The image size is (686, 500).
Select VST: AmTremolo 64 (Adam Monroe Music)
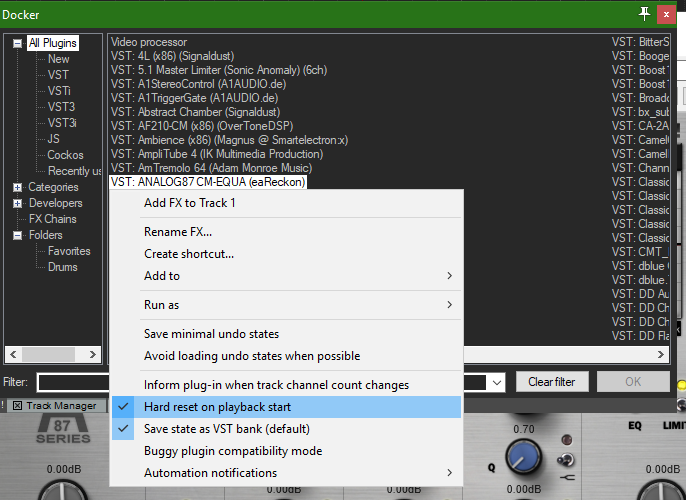pyautogui.click(x=211, y=168)
